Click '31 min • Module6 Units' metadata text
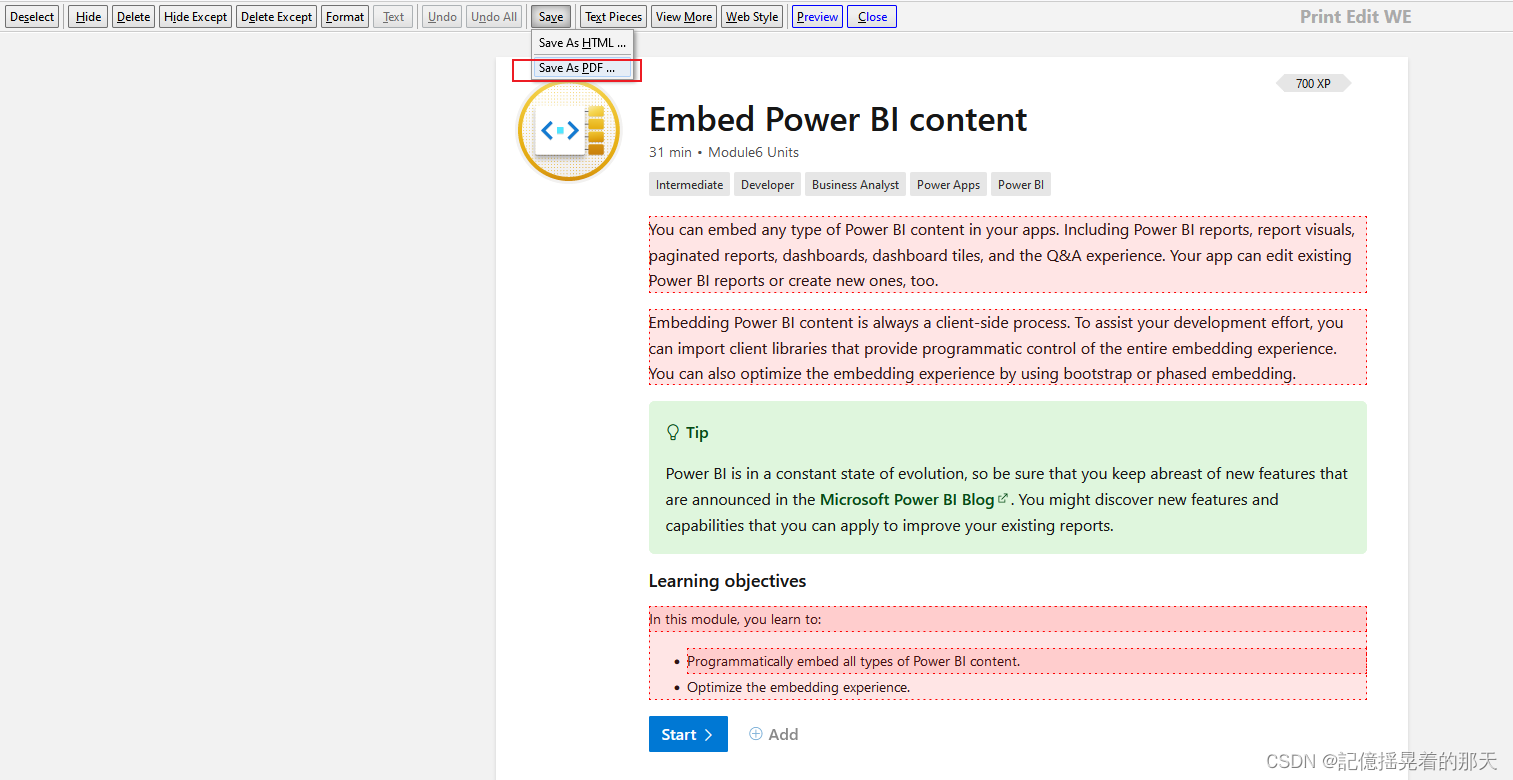 (x=724, y=152)
